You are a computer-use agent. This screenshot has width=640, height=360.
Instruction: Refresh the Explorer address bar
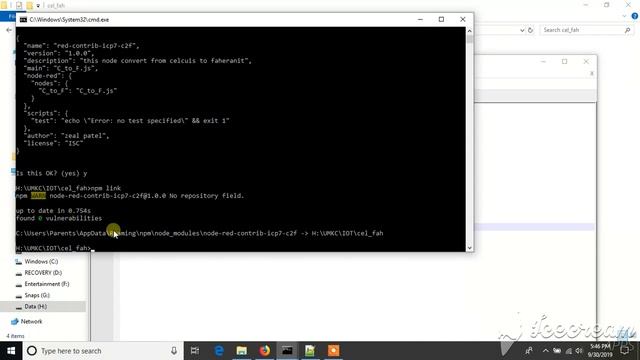click(x=530, y=30)
